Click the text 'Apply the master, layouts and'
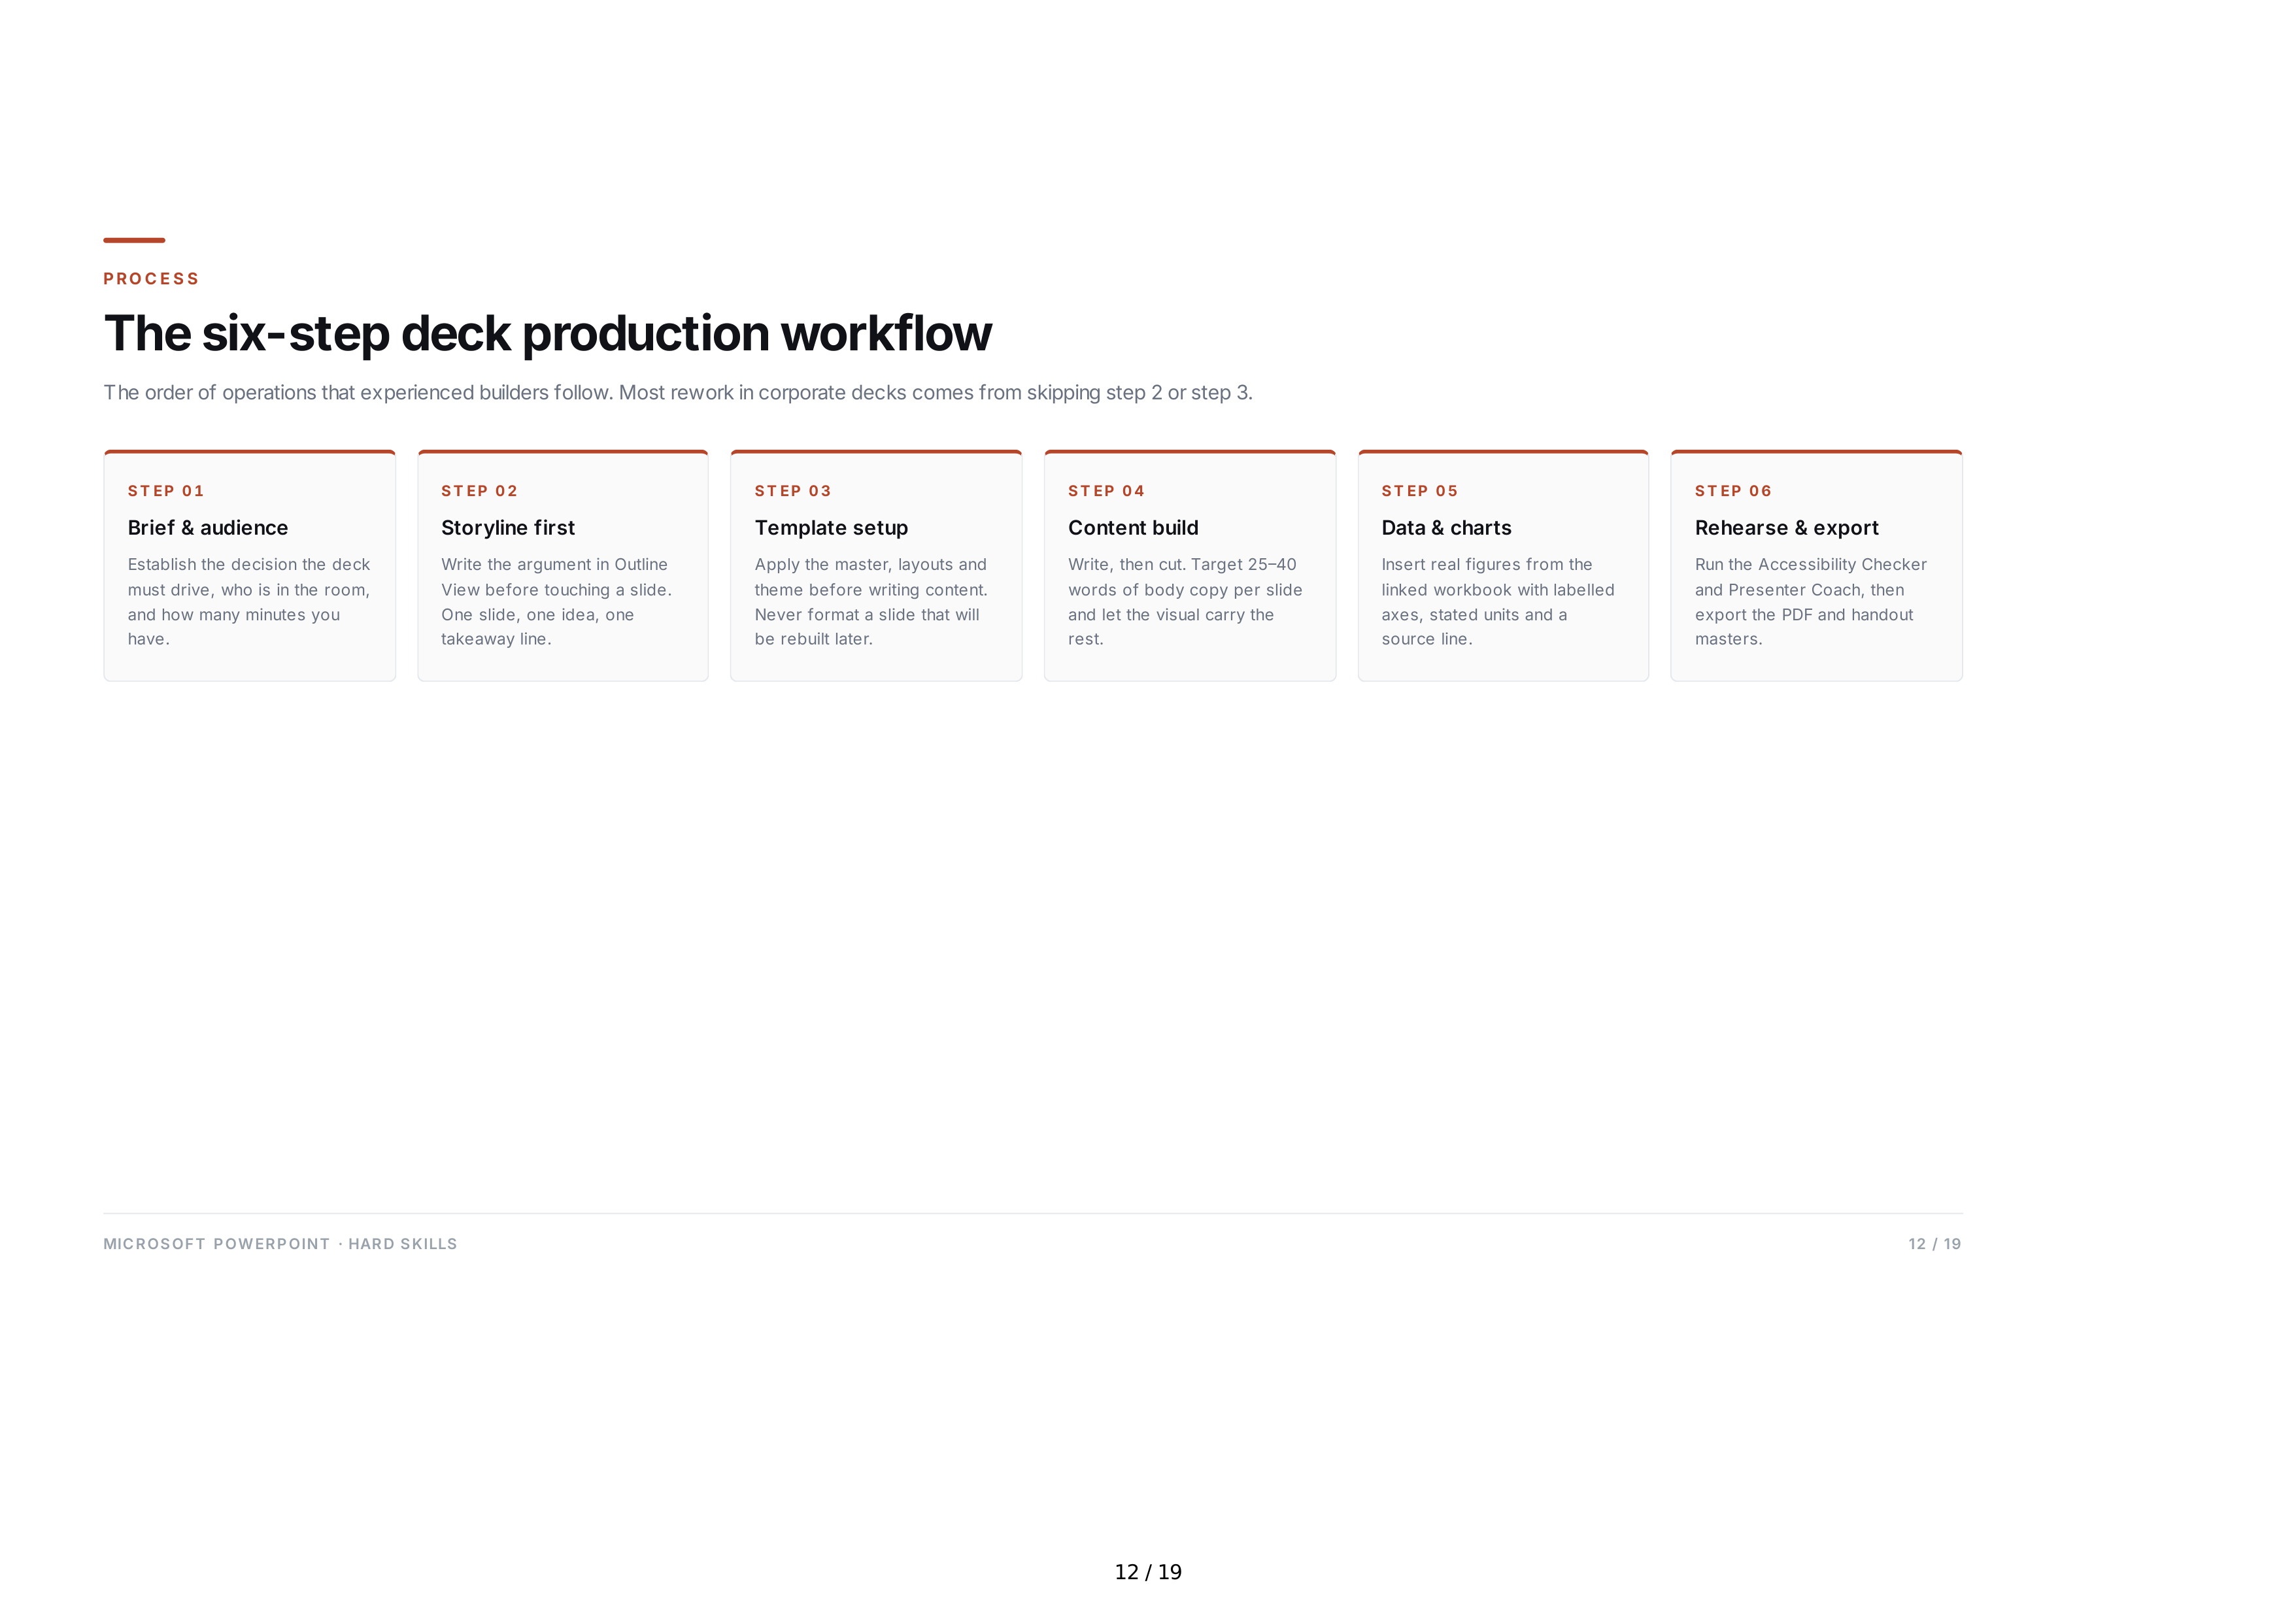Image resolution: width=2296 pixels, height=1623 pixels. pos(870,565)
